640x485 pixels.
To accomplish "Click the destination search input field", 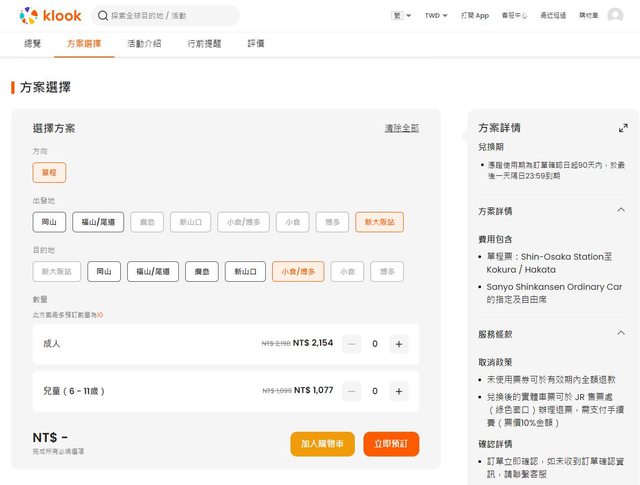I will (170, 16).
